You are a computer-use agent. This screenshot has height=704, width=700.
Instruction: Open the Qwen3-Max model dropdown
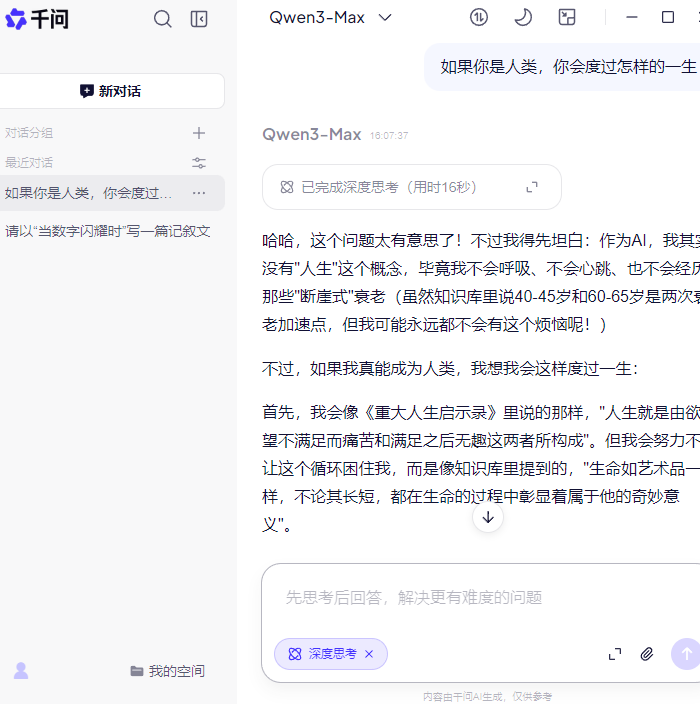coord(330,17)
